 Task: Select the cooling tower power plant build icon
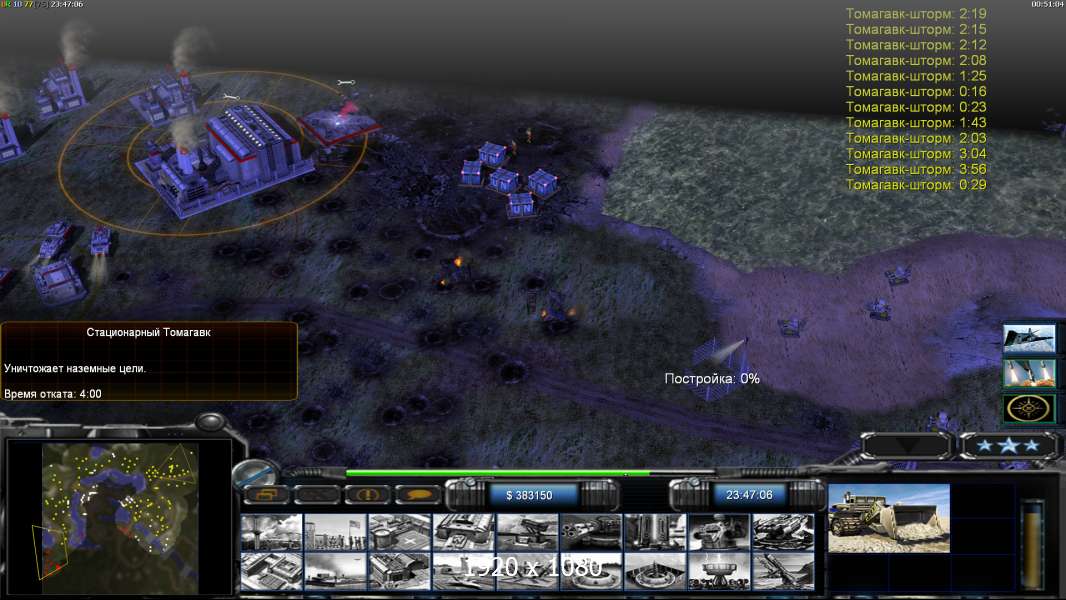(271, 532)
